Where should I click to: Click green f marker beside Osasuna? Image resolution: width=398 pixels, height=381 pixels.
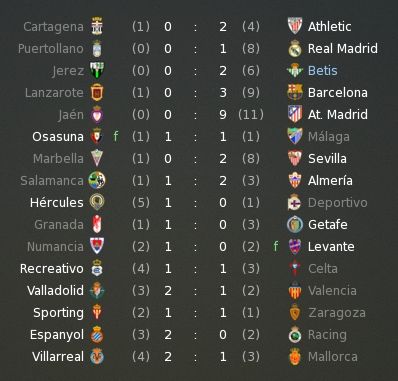point(116,136)
